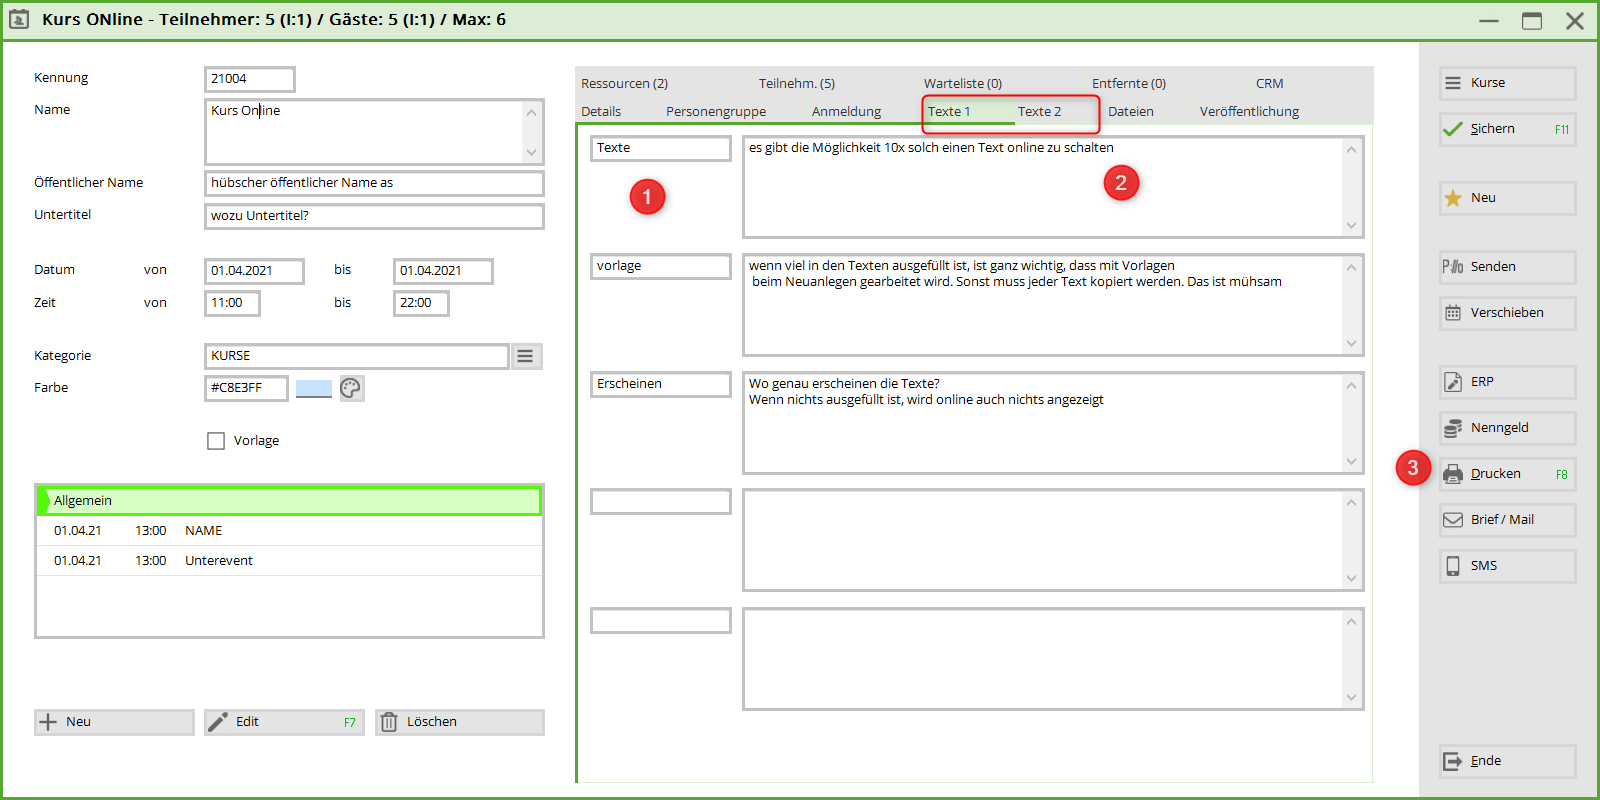Click the Neu star icon
The width and height of the screenshot is (1600, 800).
pos(1453,198)
